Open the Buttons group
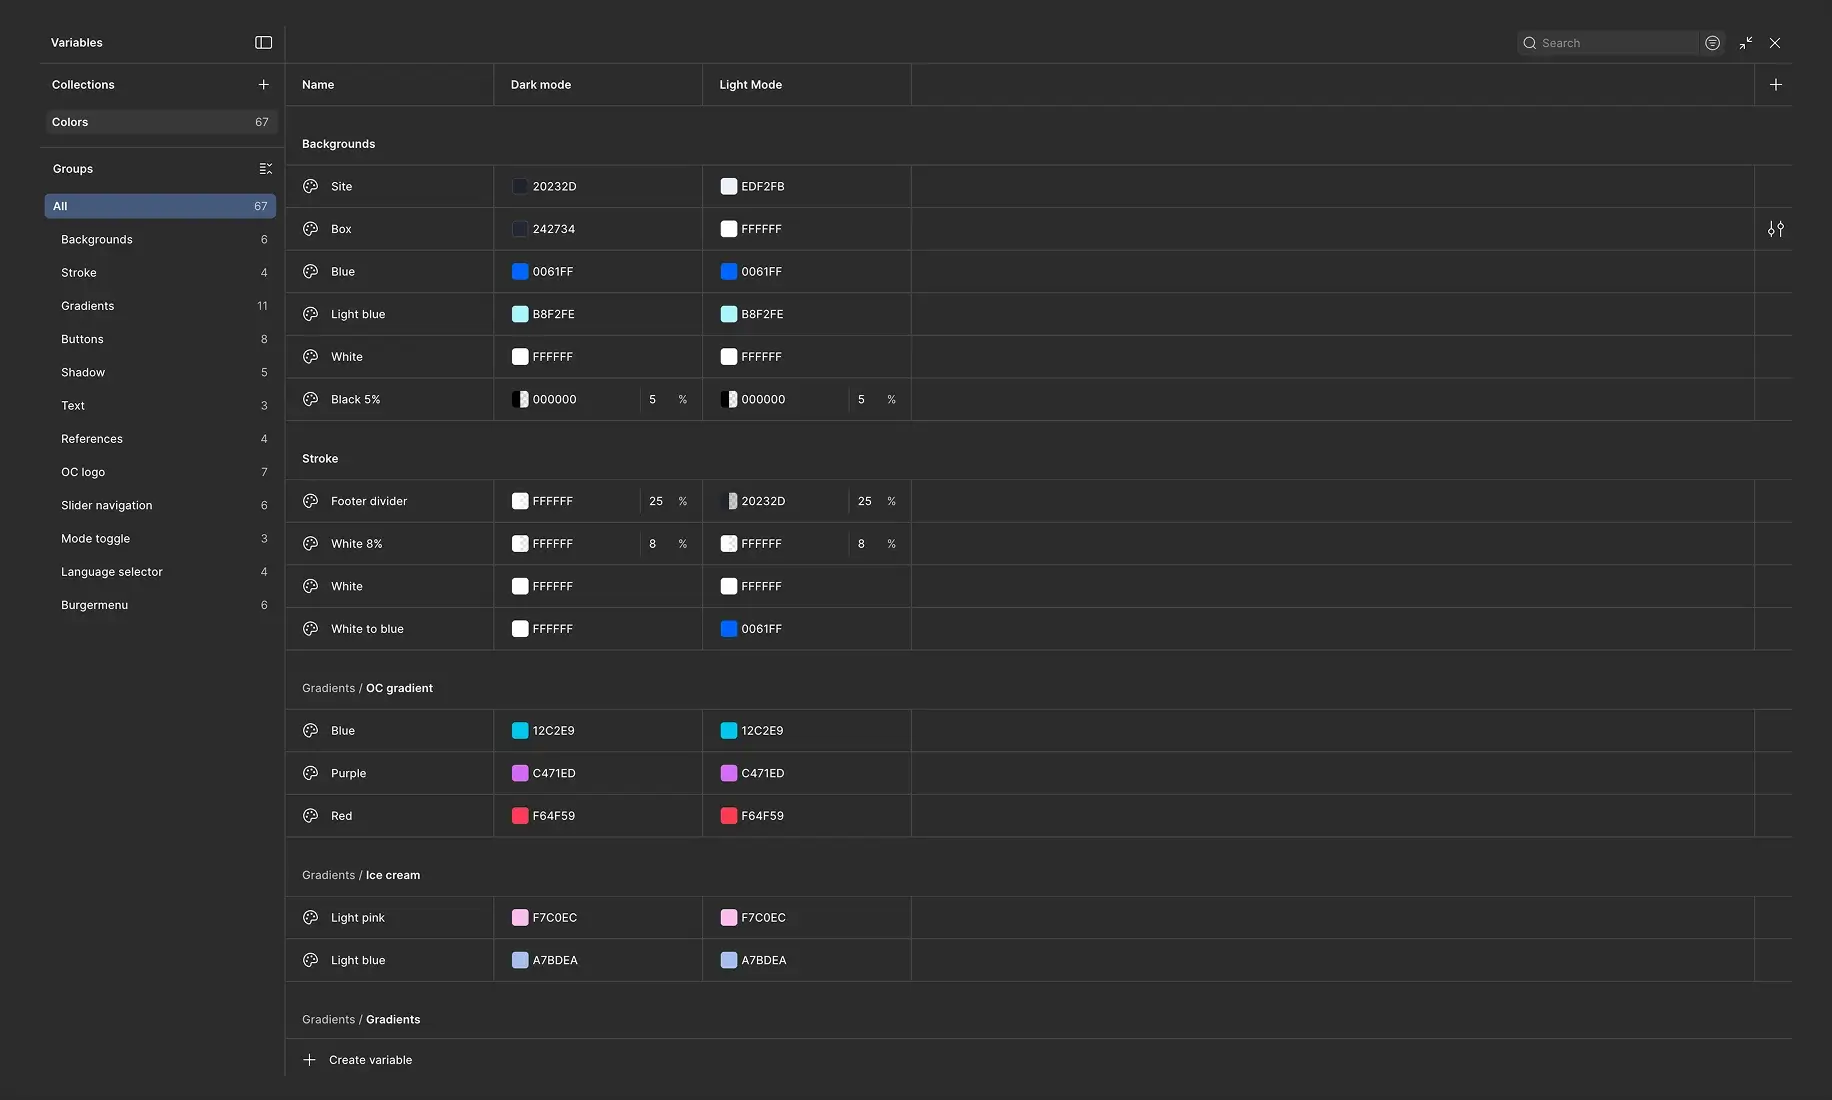This screenshot has height=1100, width=1832. tap(160, 339)
